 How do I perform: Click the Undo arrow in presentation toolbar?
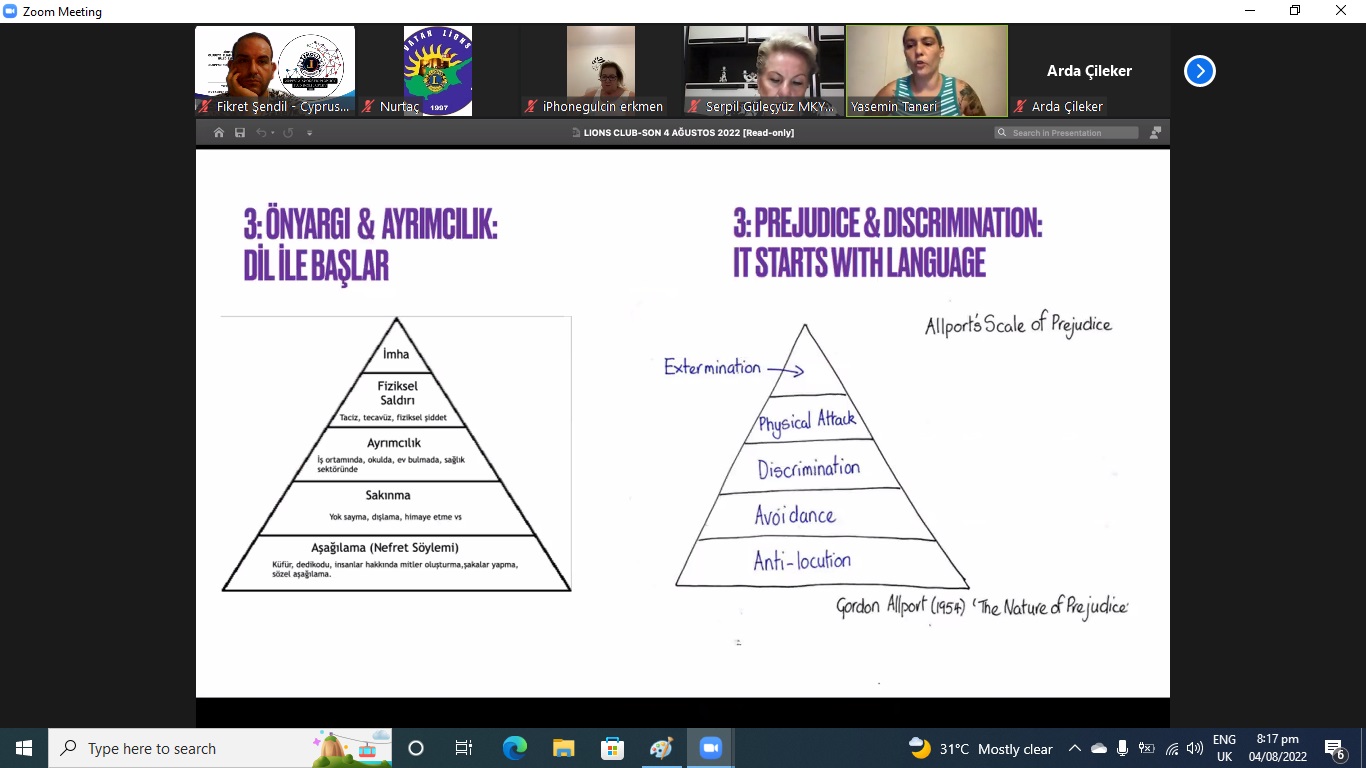tap(261, 133)
